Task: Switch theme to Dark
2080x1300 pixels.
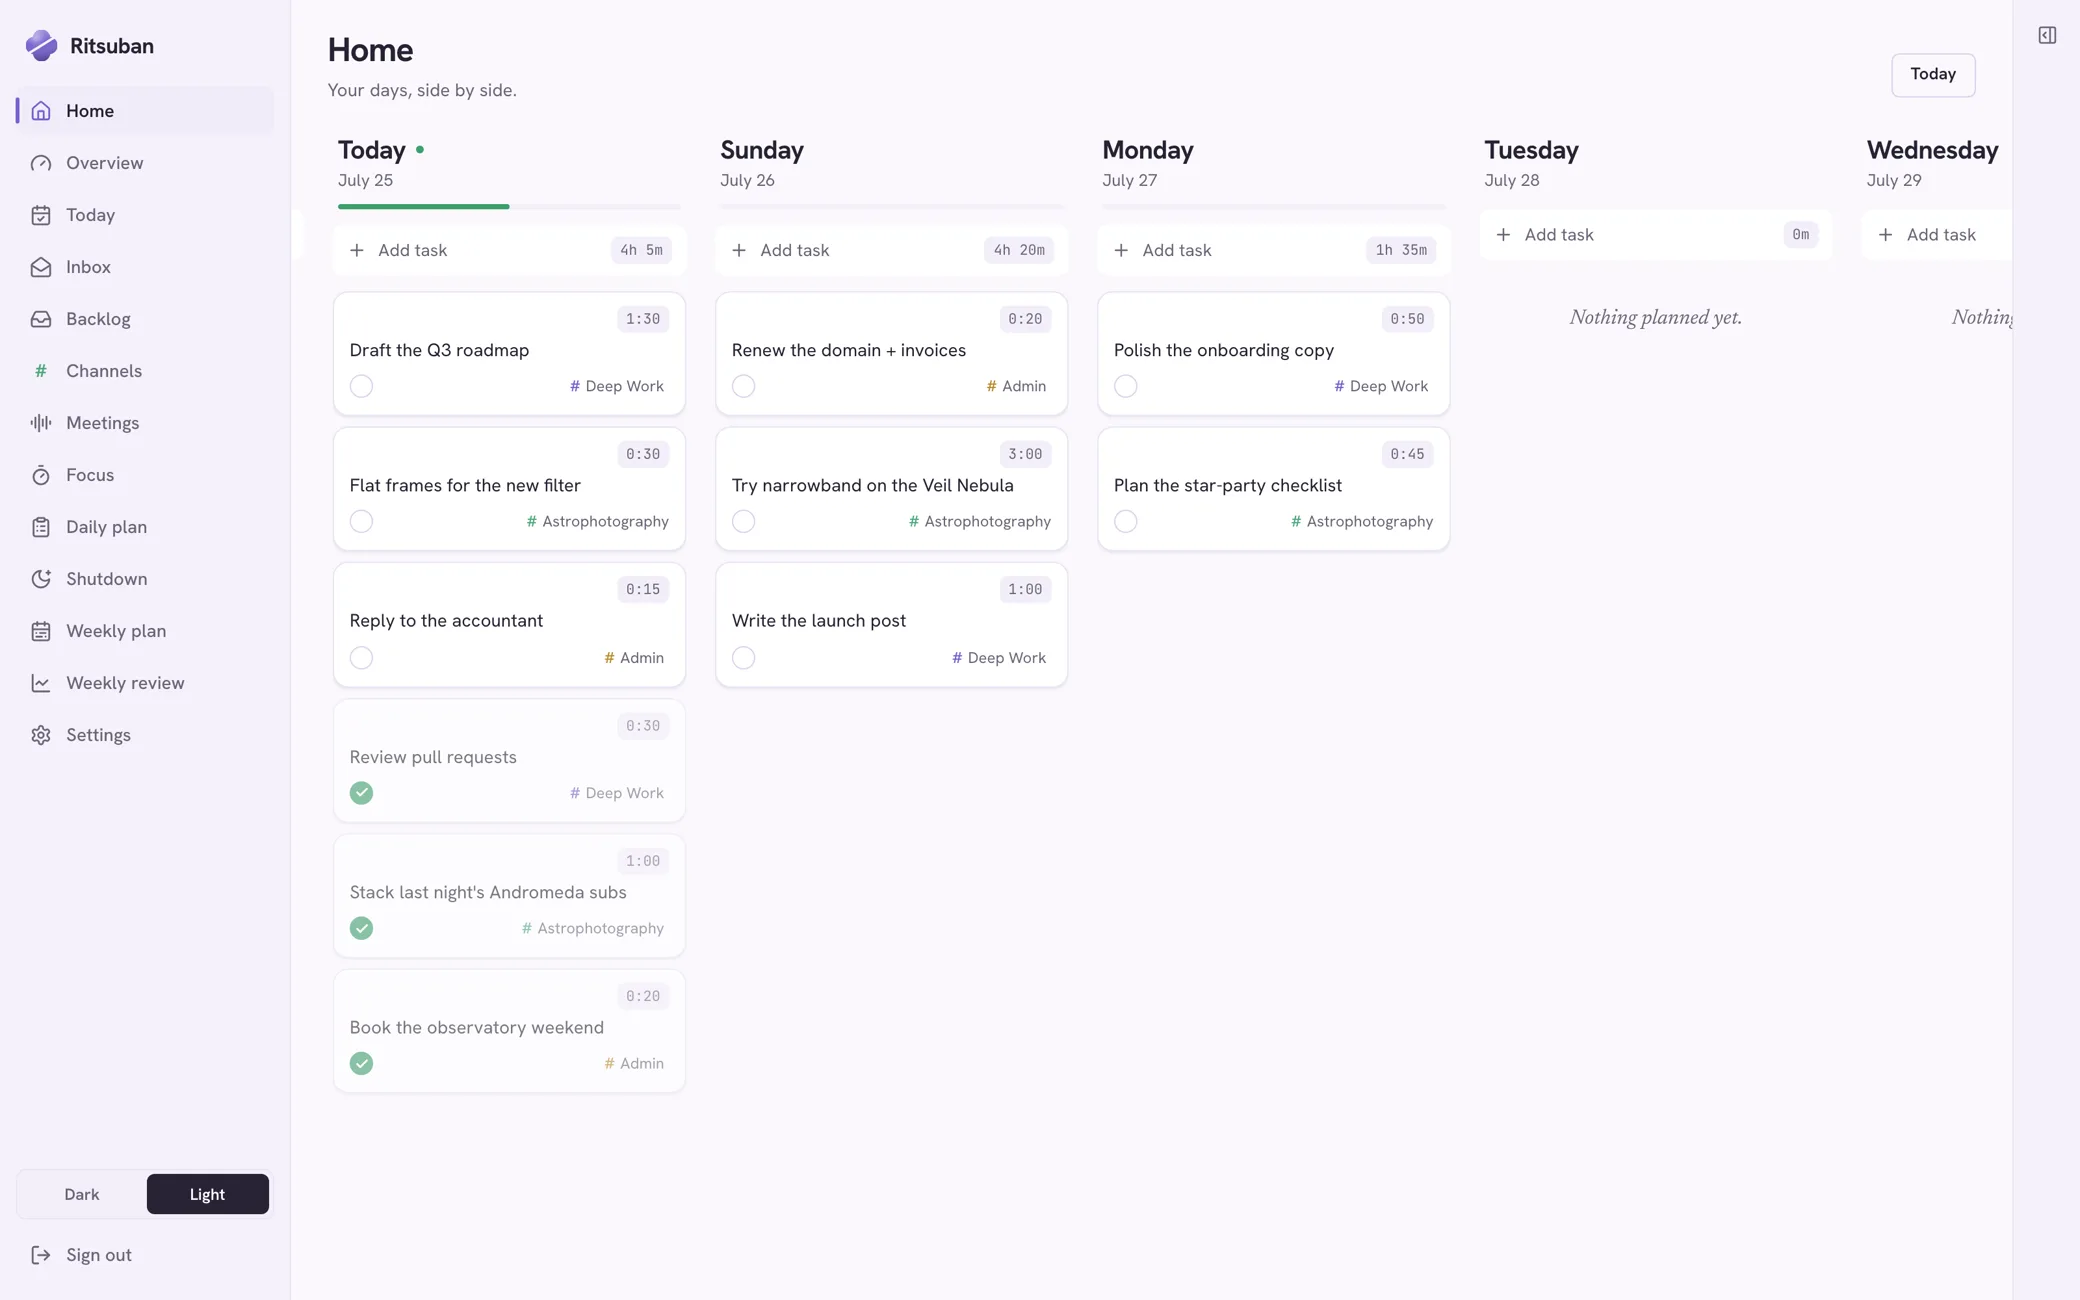Action: [82, 1194]
